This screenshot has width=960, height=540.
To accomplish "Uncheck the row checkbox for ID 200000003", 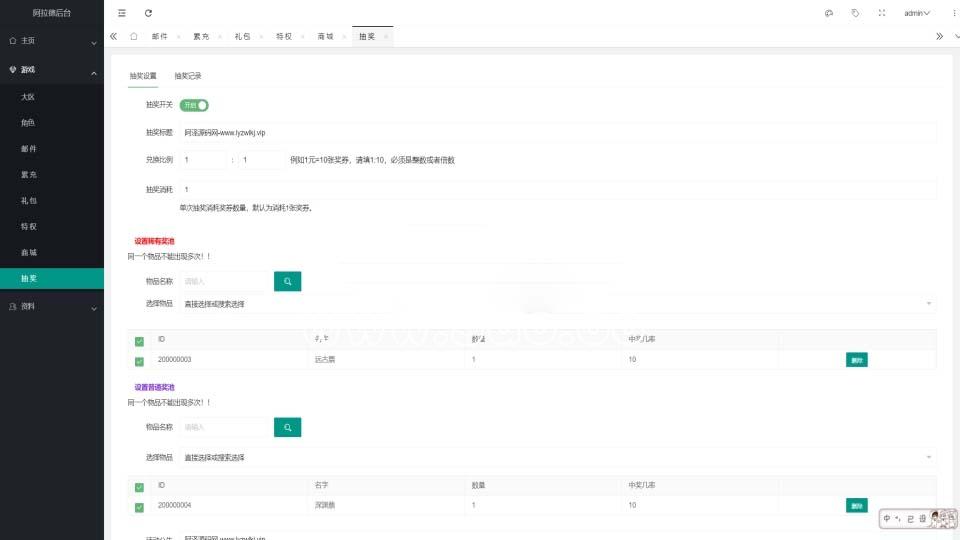I will pos(139,360).
